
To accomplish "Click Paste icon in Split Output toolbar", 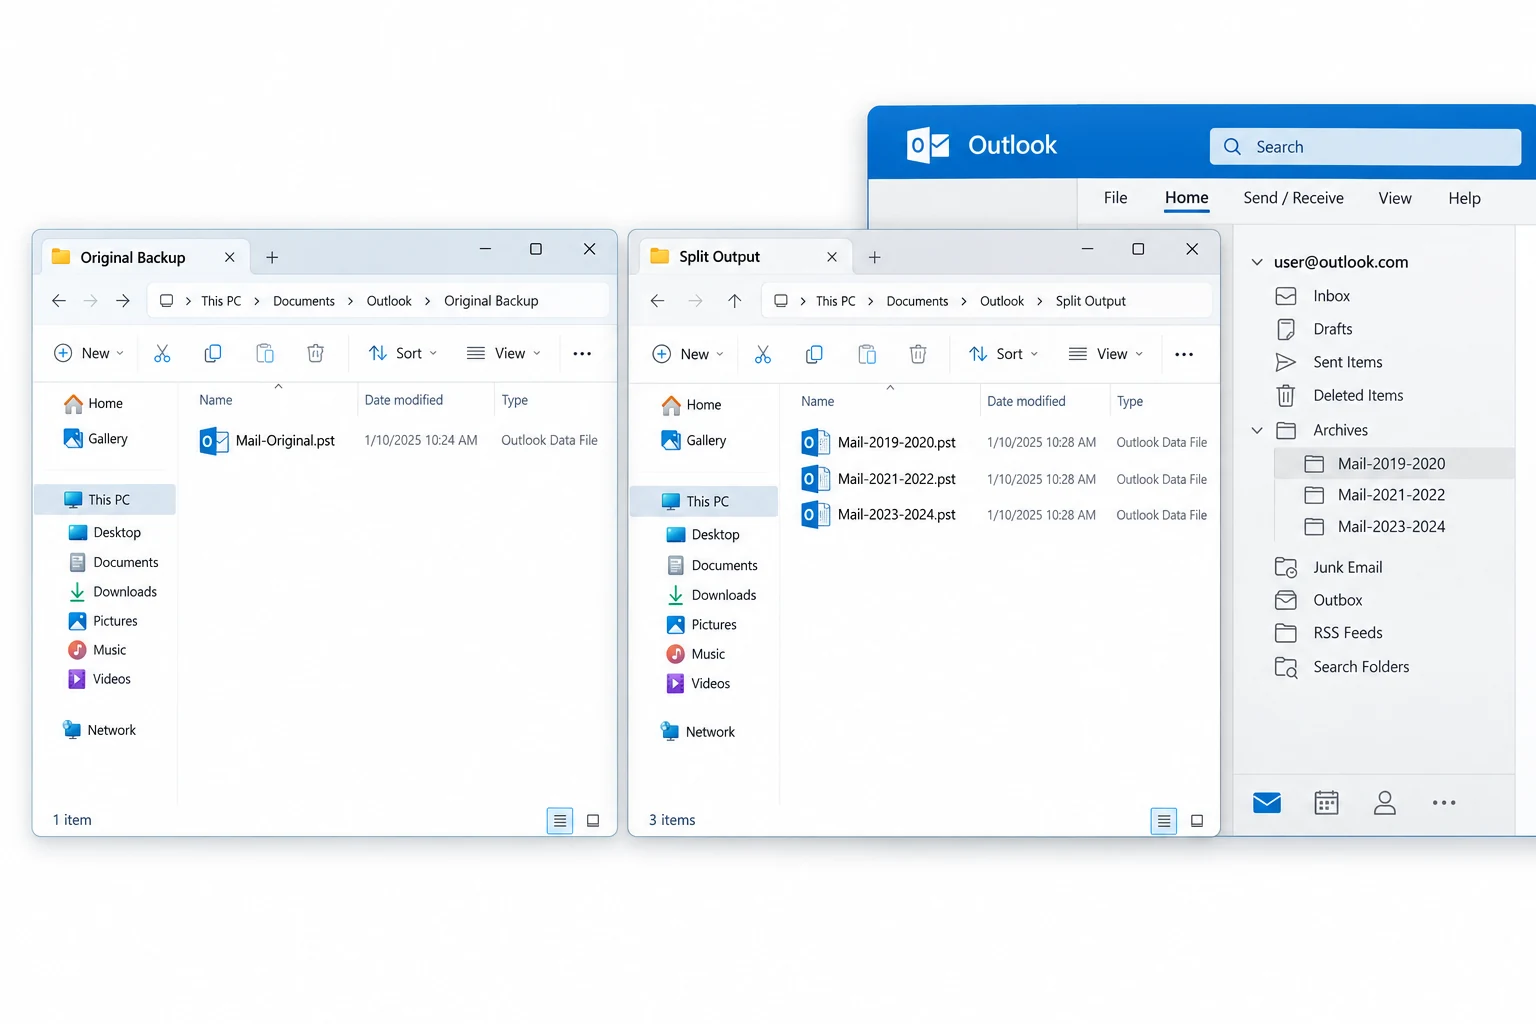I will tap(867, 354).
